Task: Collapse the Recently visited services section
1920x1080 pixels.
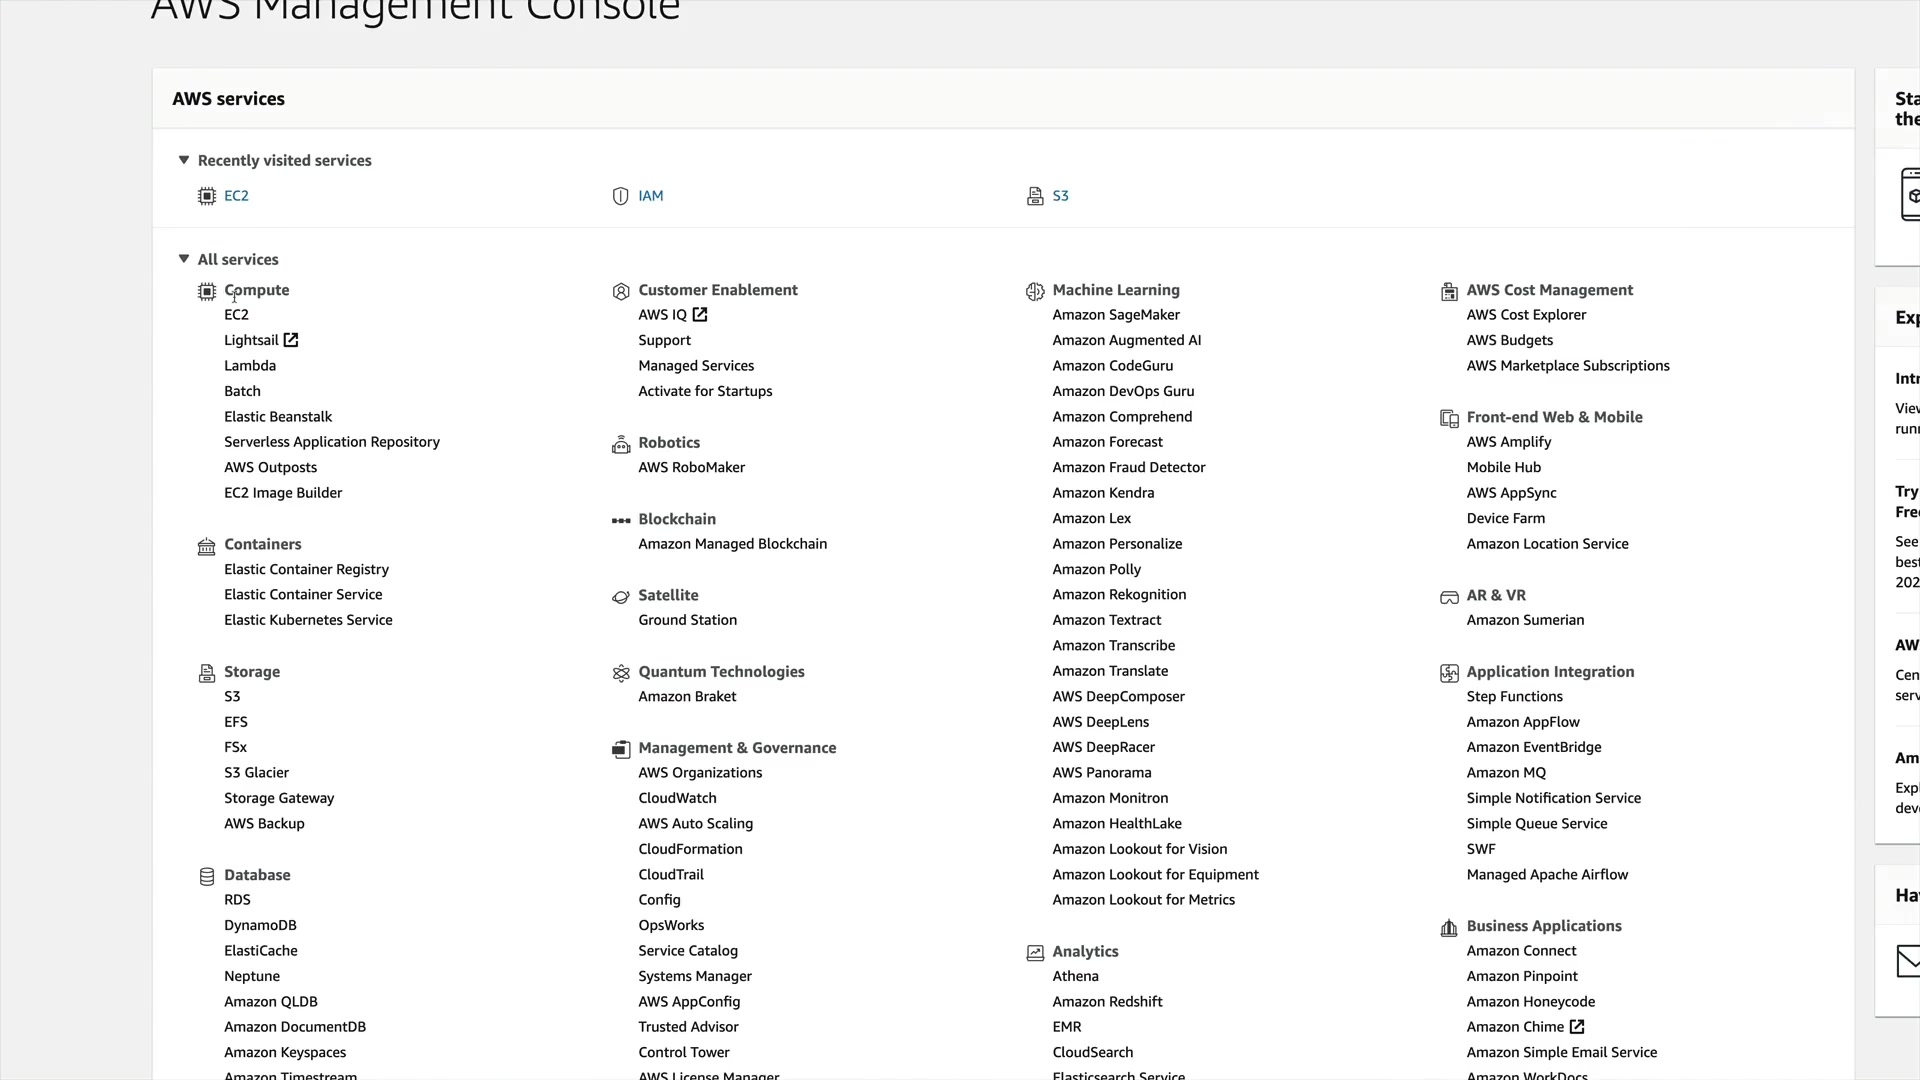Action: coord(184,160)
